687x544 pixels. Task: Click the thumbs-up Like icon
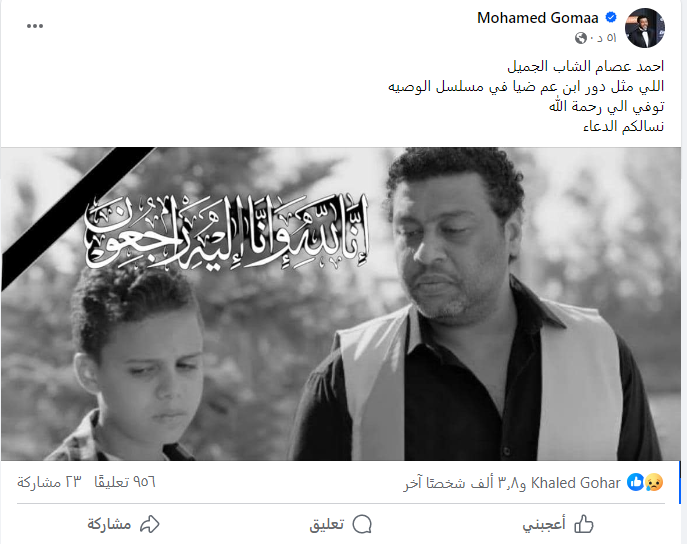tap(584, 524)
